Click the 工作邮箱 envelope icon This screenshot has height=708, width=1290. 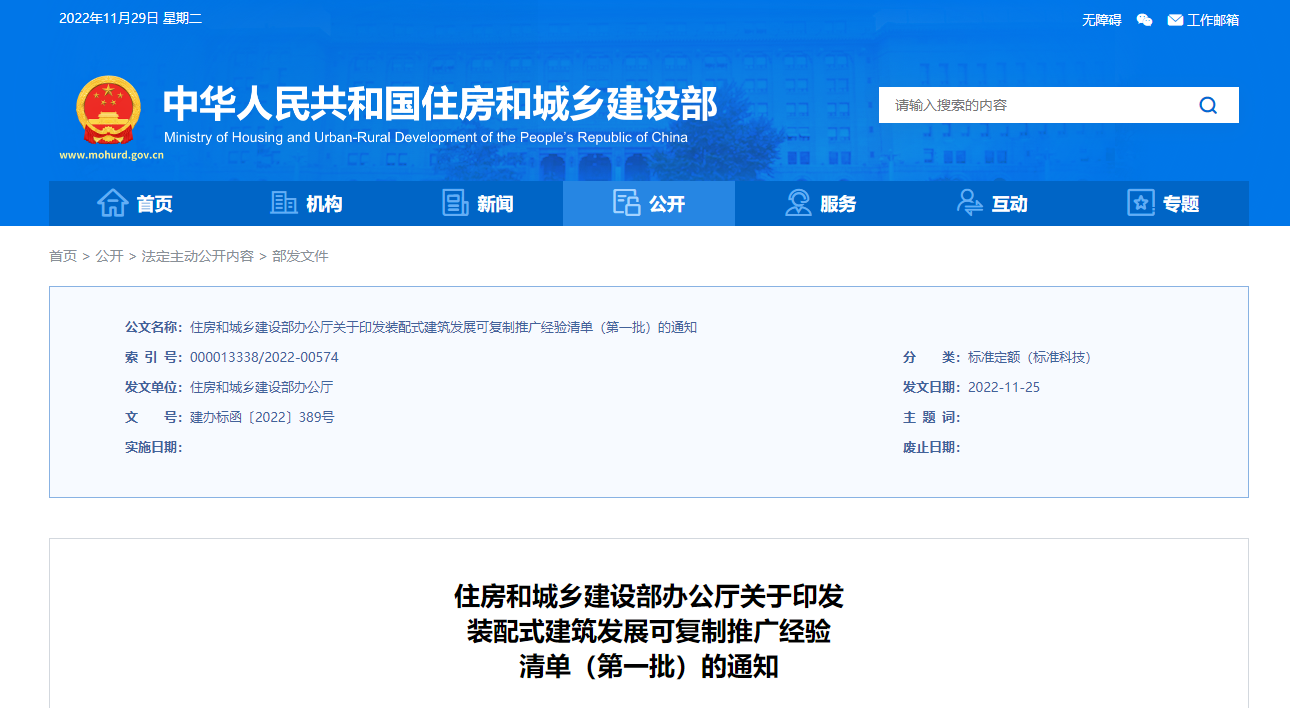pos(1175,20)
